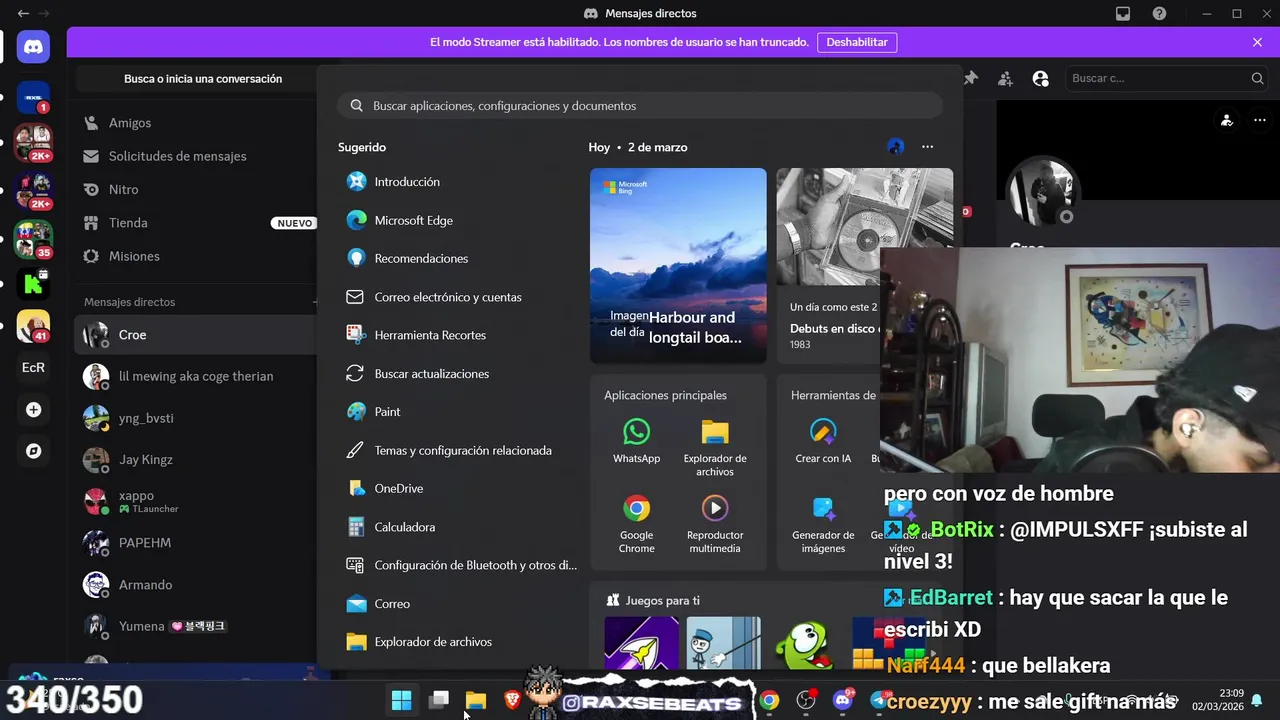Open Buscar actualizaciones
The height and width of the screenshot is (720, 1280).
pos(460,373)
